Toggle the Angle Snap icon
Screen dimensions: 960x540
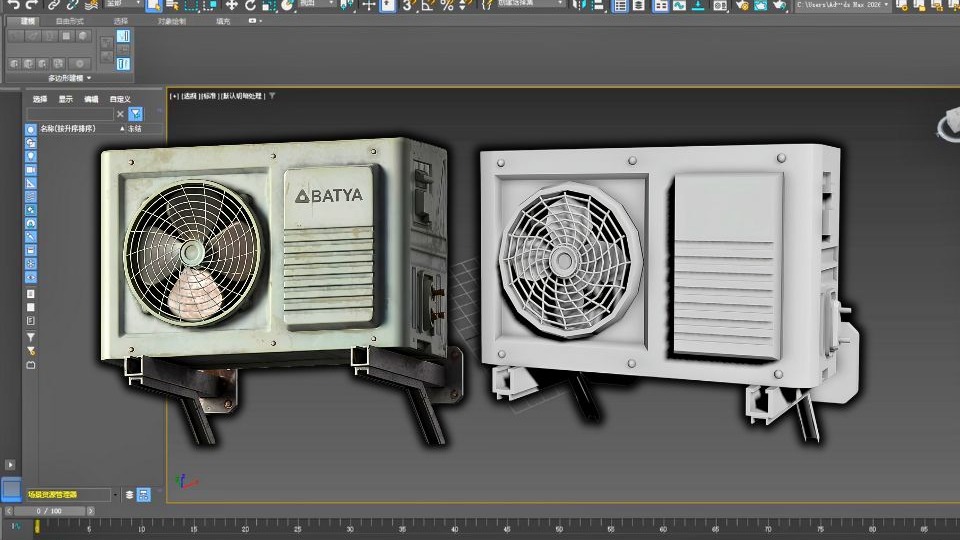(428, 5)
